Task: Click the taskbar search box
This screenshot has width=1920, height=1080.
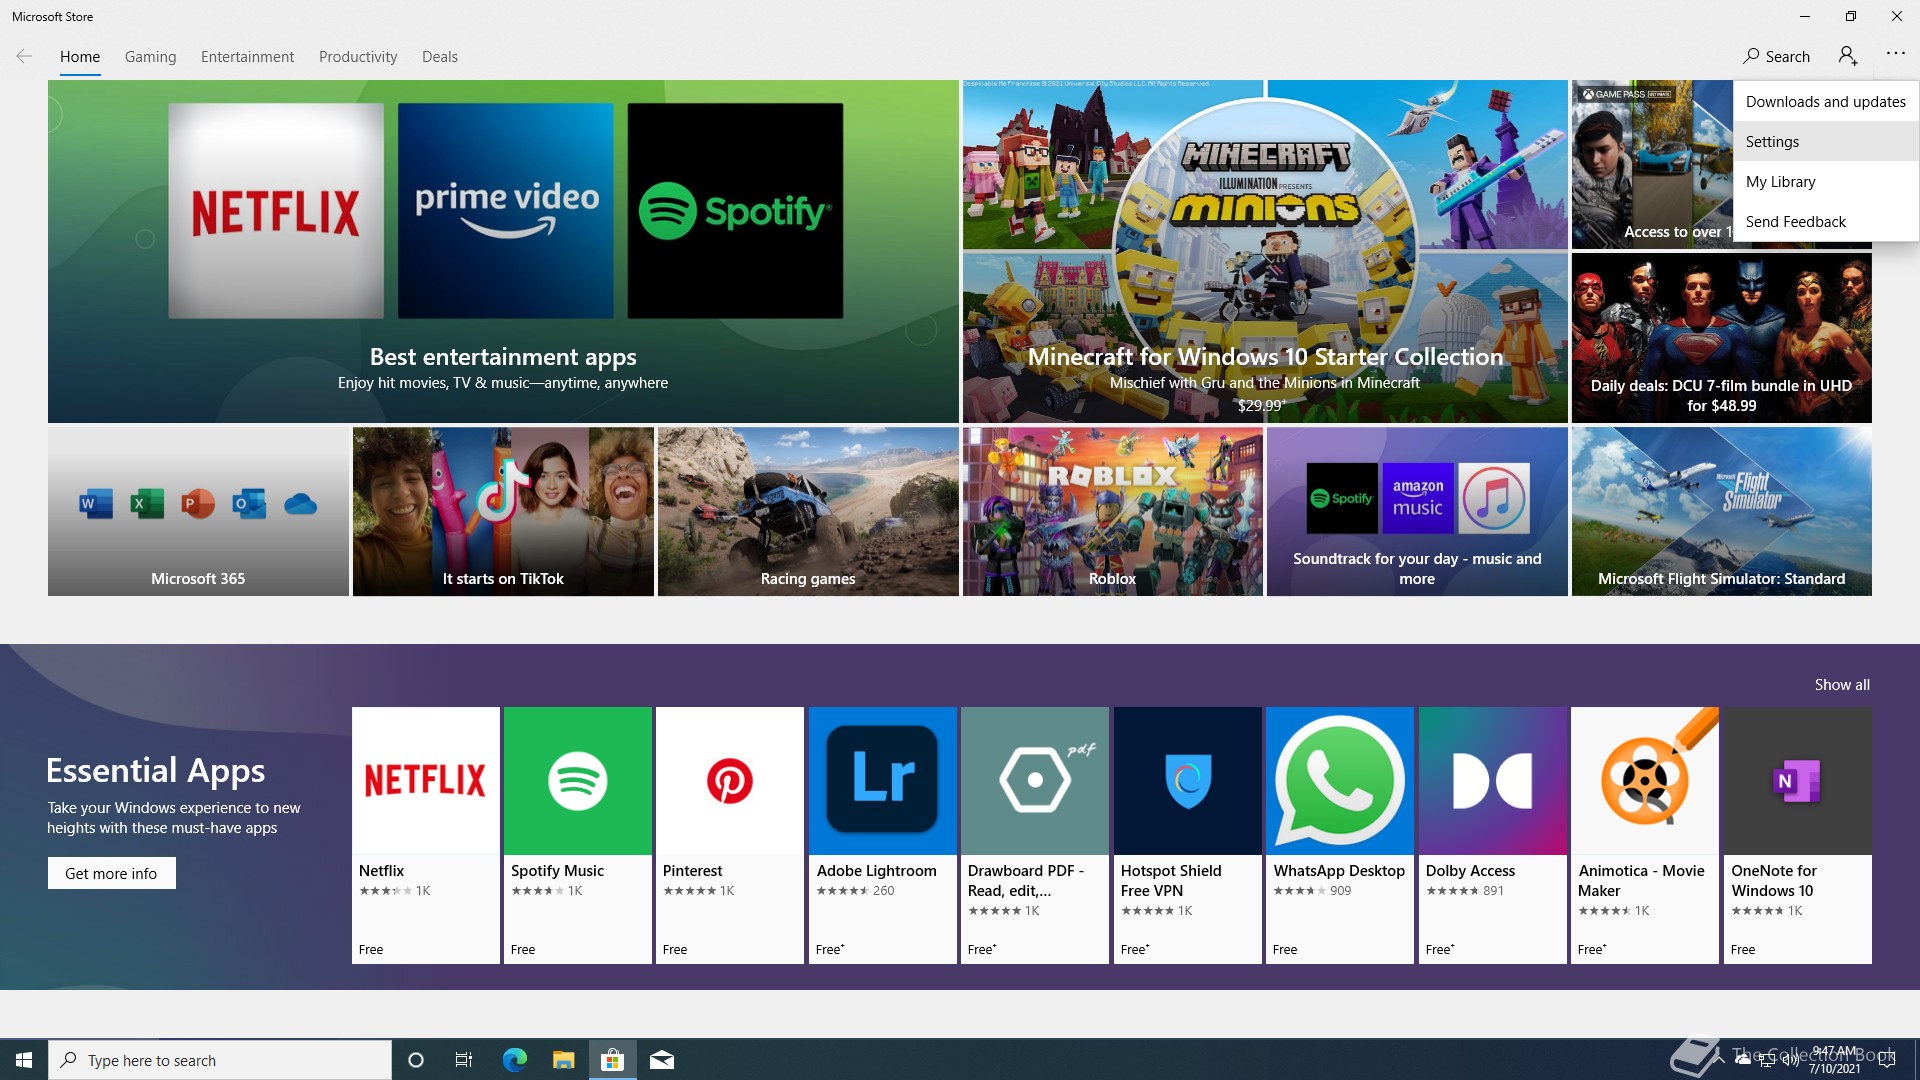Action: (x=220, y=1060)
